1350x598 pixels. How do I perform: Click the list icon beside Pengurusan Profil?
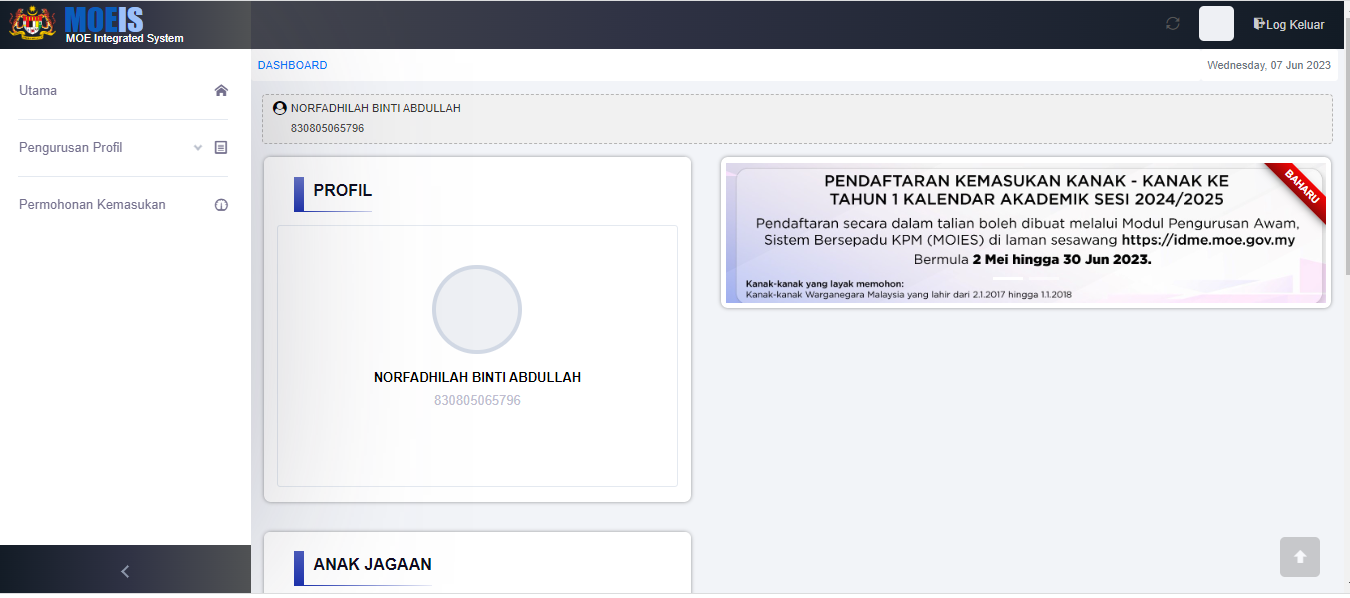click(221, 148)
